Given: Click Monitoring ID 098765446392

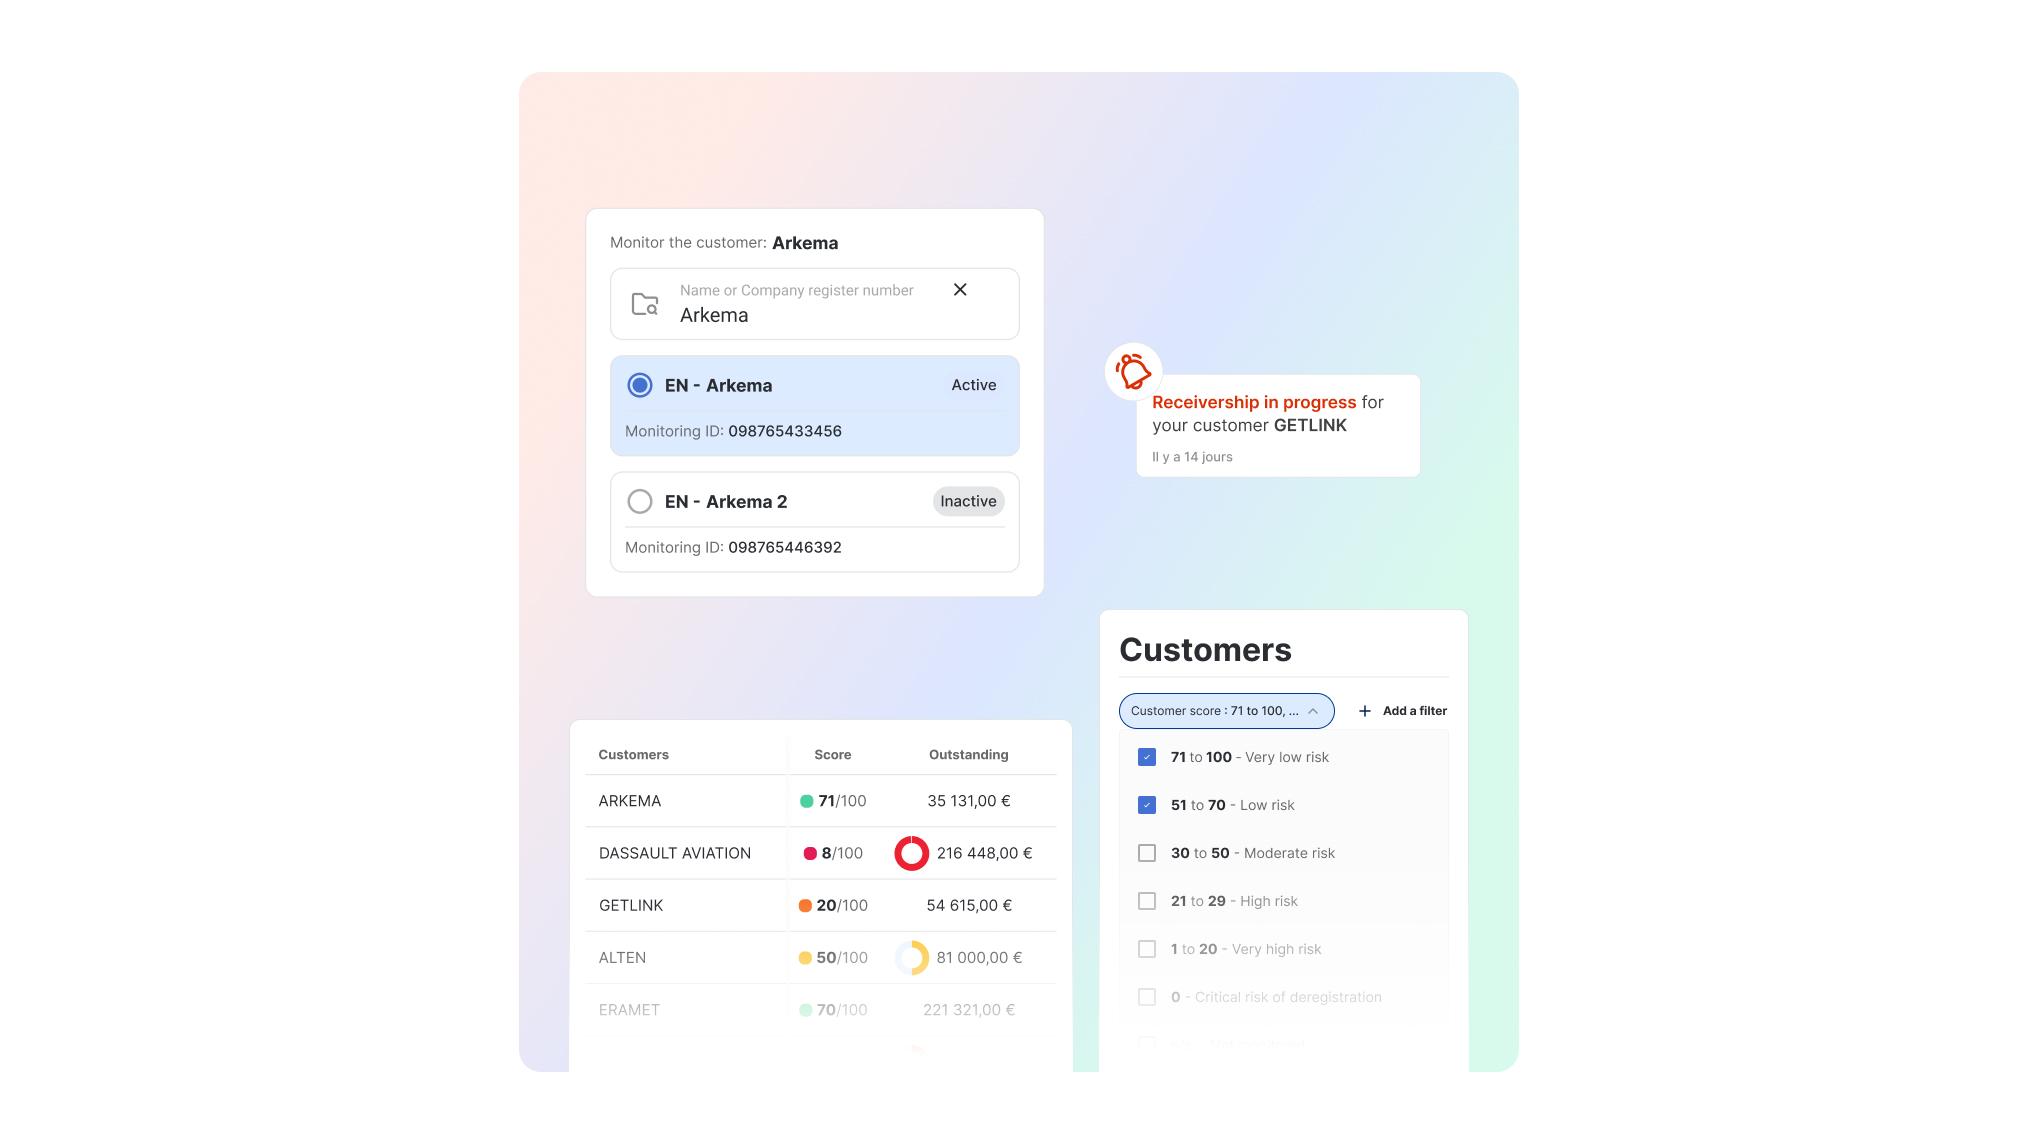Looking at the screenshot, I should pyautogui.click(x=733, y=547).
